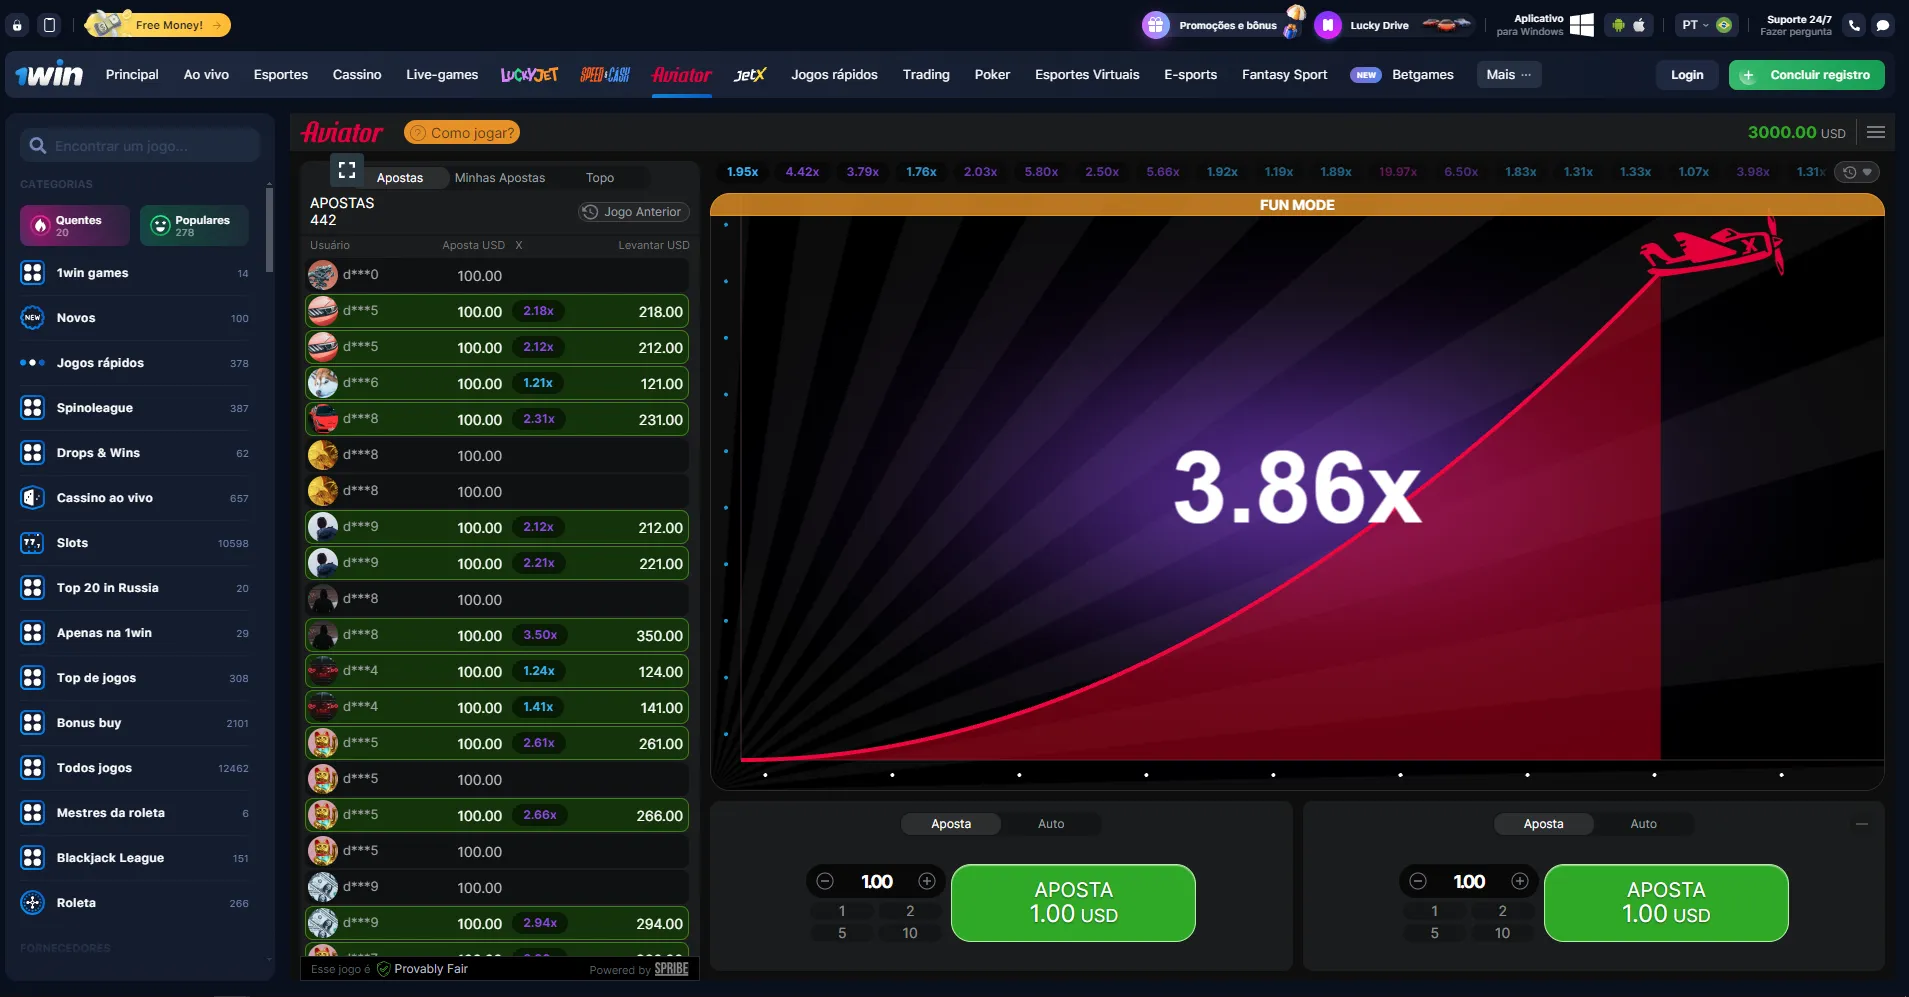Open the Slots sidebar icon
Viewport: 1909px width, 997px height.
click(32, 543)
